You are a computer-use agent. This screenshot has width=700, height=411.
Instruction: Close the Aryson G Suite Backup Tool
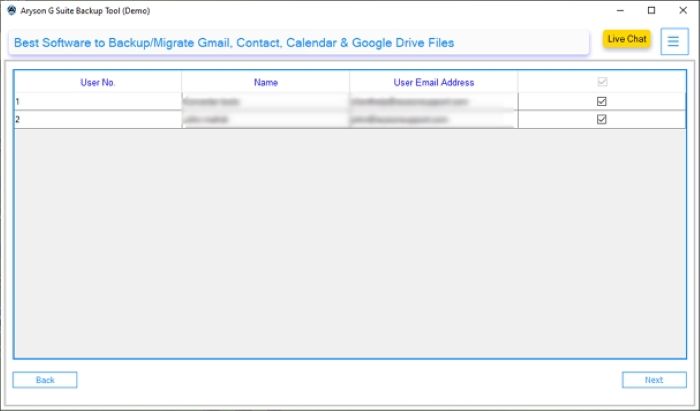[x=683, y=10]
